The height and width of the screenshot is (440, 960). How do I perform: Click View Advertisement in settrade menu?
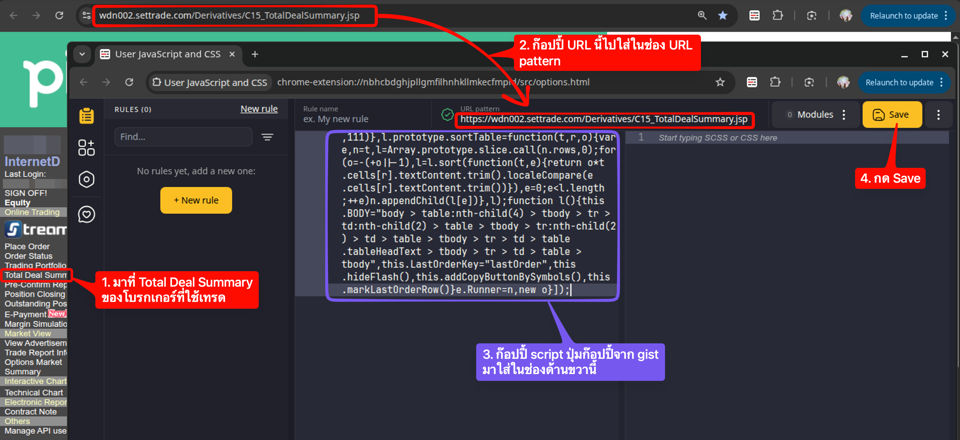[36, 343]
